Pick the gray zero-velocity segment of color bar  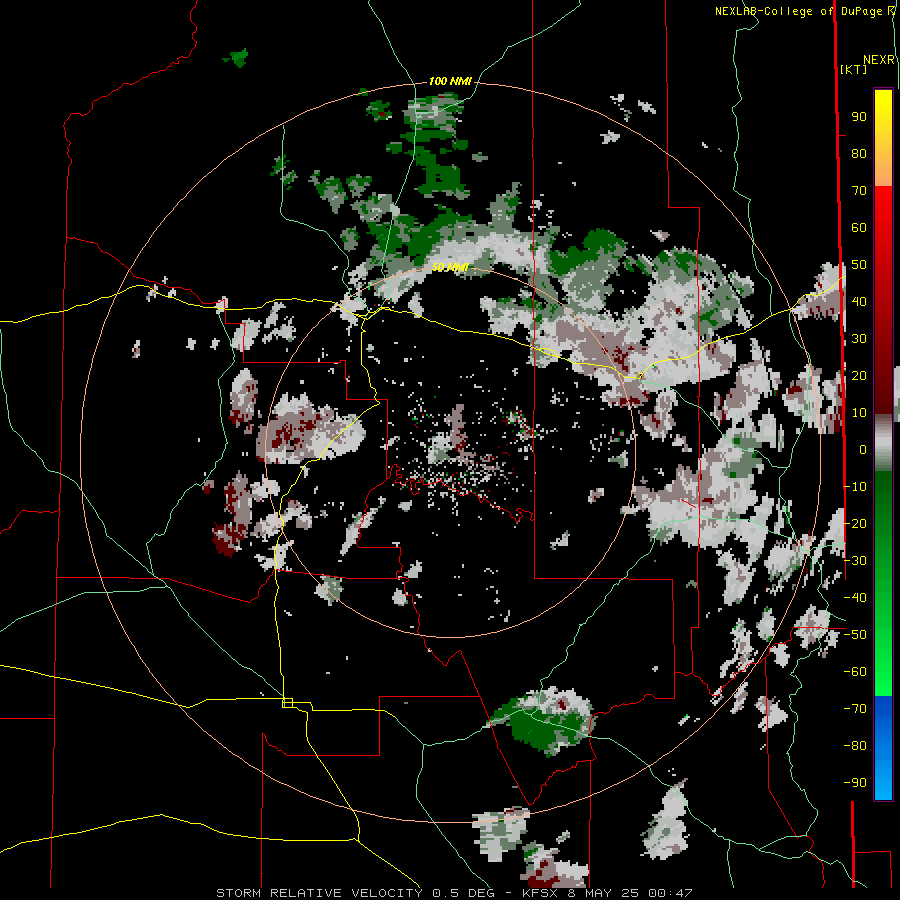tap(883, 443)
